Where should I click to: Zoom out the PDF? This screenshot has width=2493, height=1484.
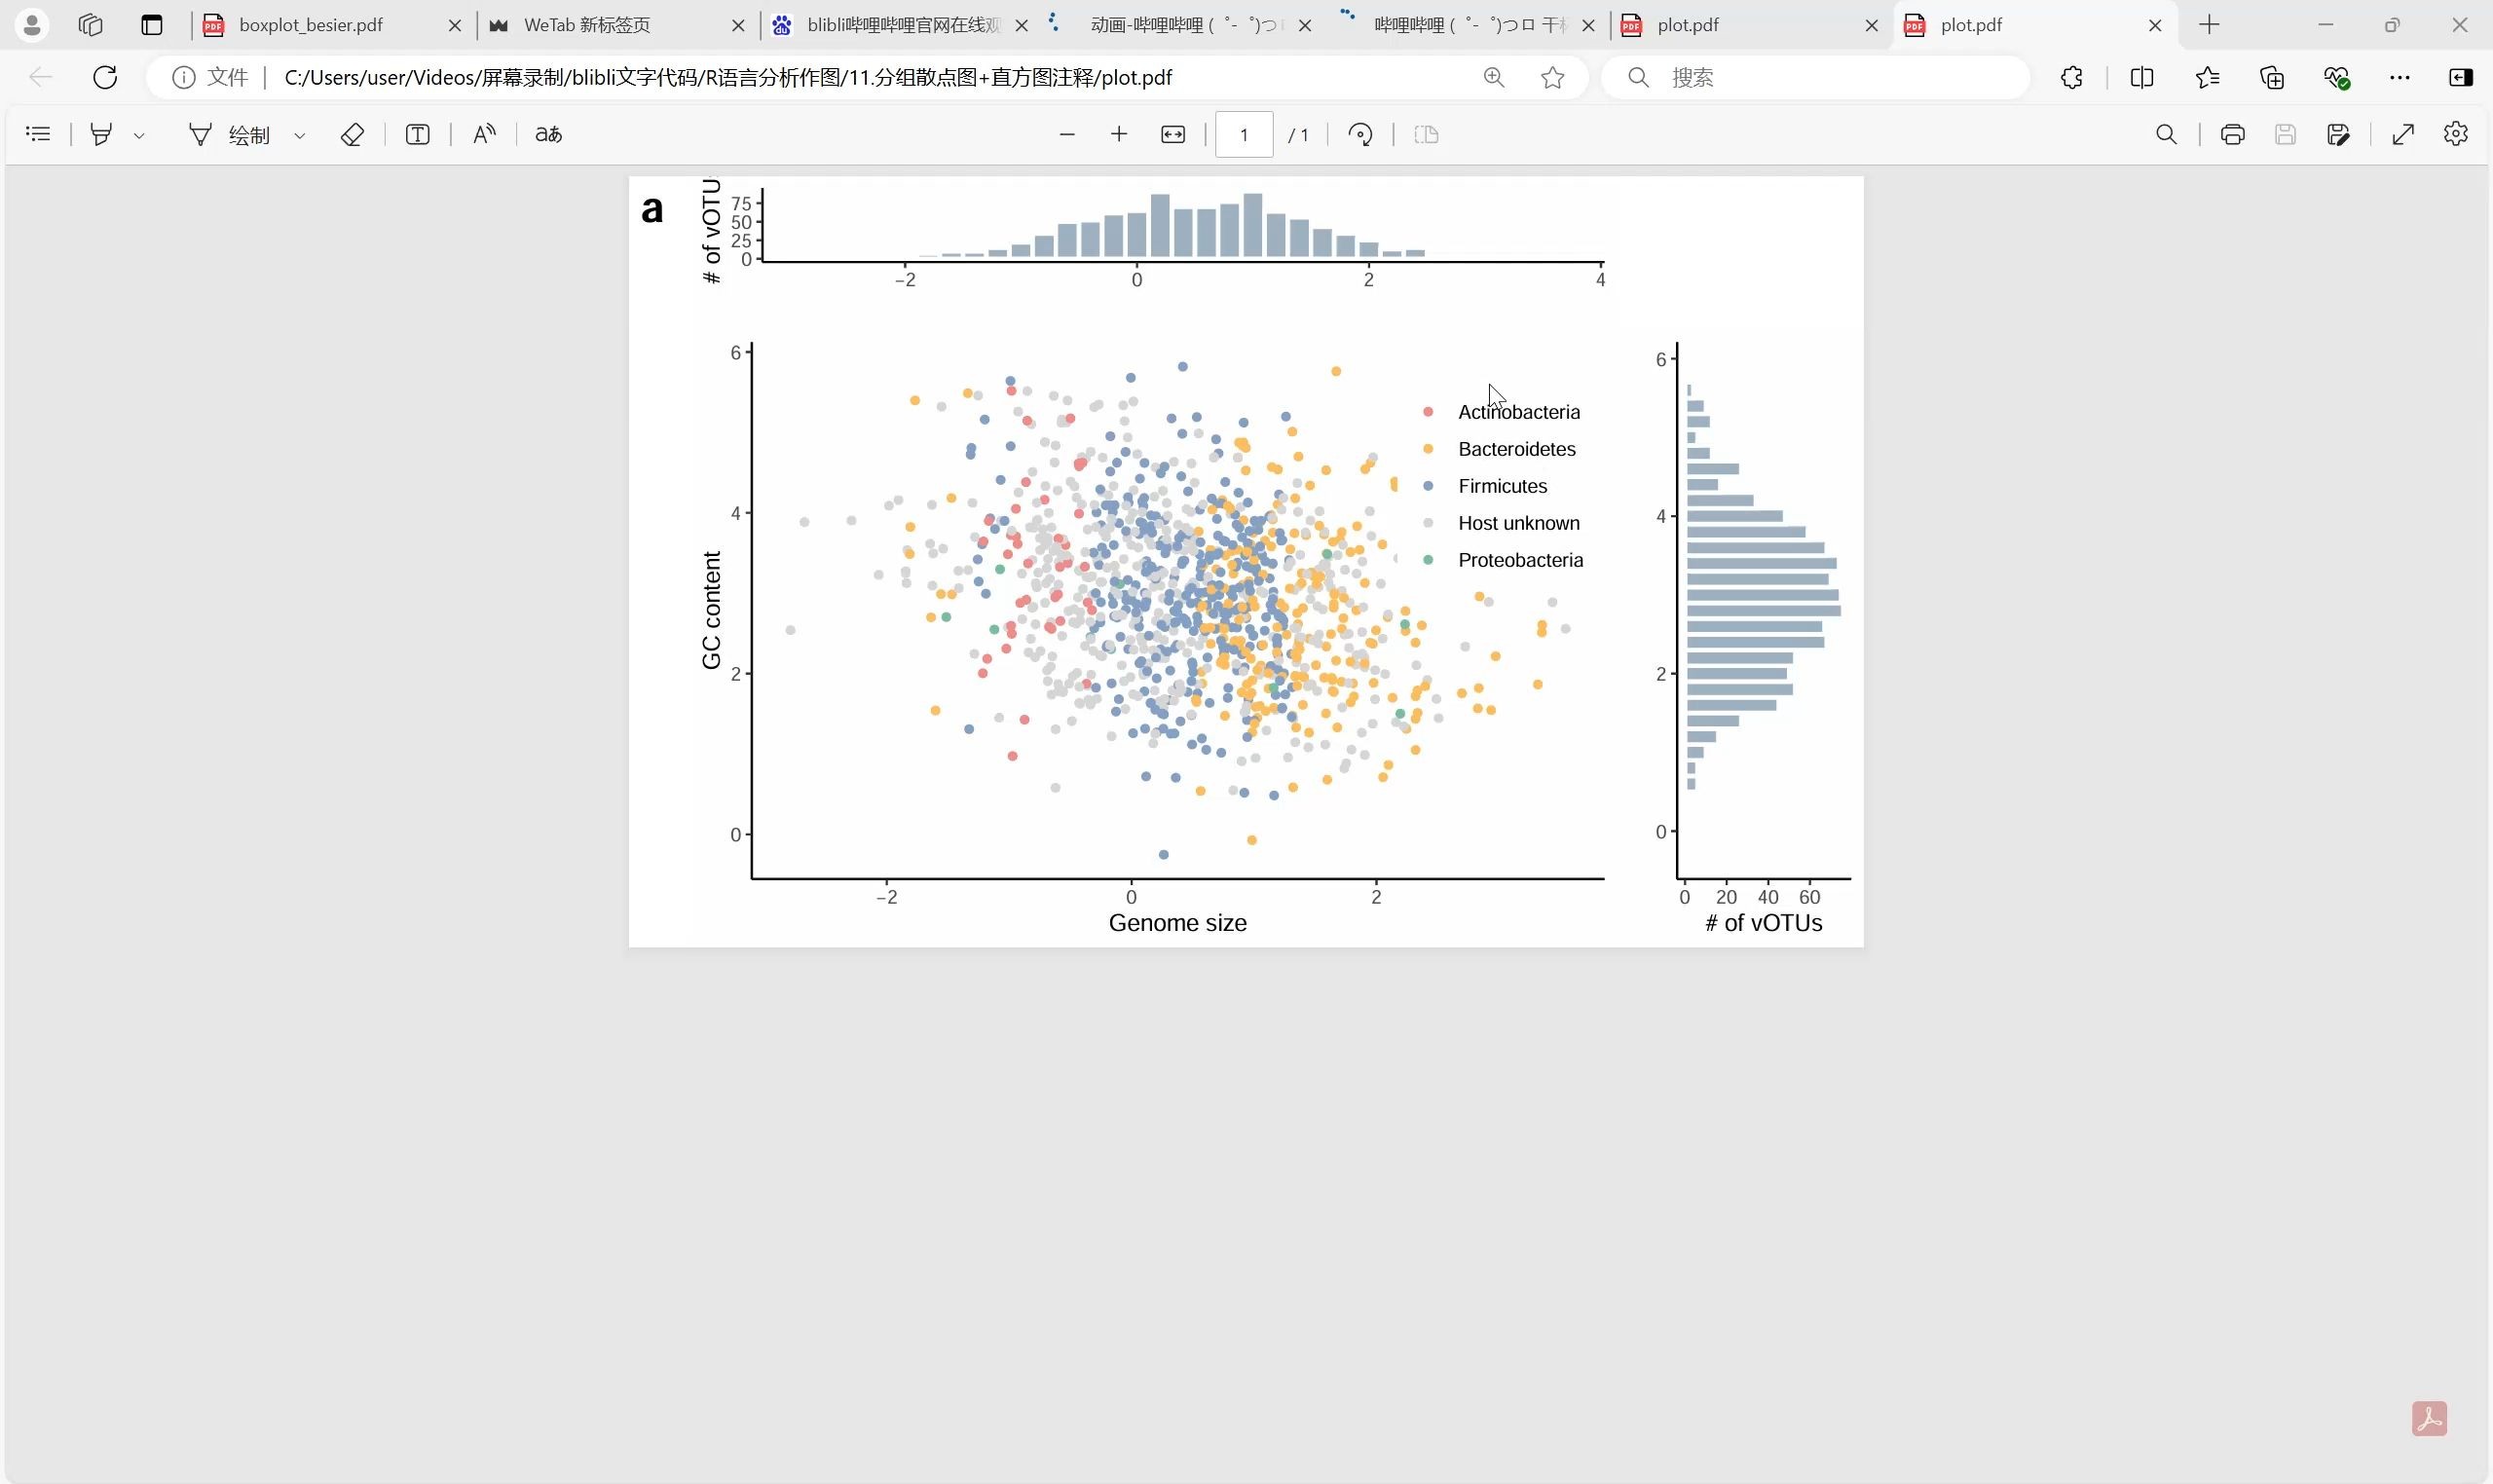(x=1067, y=134)
